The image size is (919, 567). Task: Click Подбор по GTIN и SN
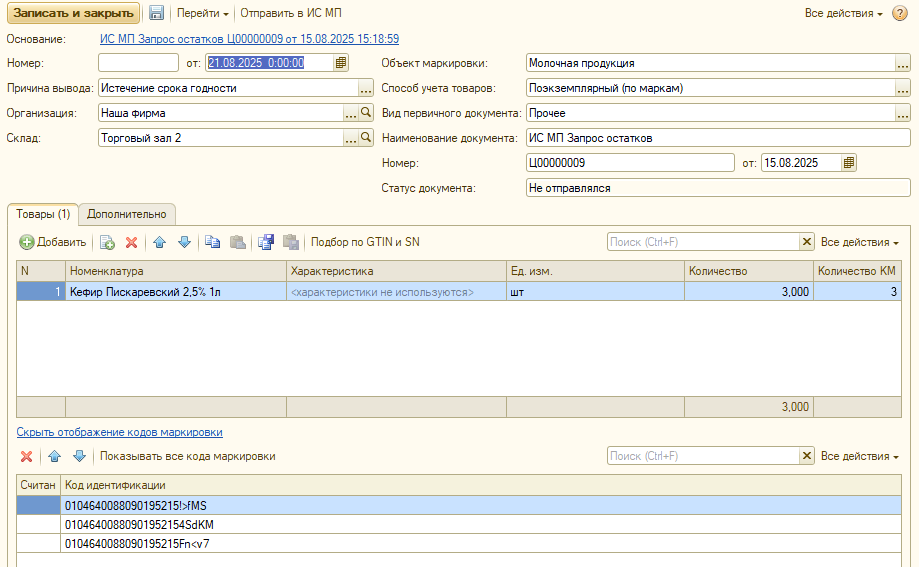(365, 242)
